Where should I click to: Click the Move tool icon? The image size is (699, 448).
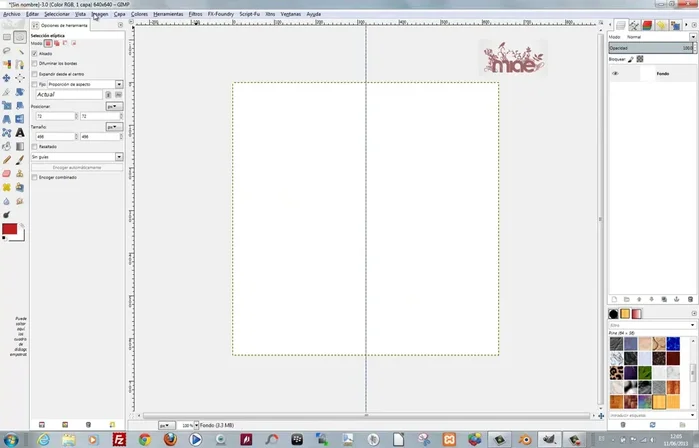pyautogui.click(x=6, y=77)
